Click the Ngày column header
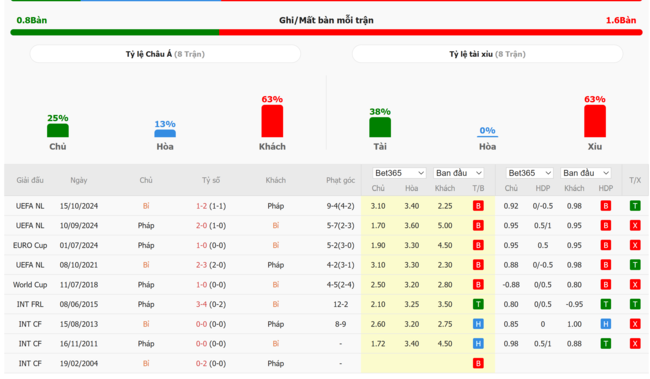Viewport: 650px width, 379px height. (79, 180)
